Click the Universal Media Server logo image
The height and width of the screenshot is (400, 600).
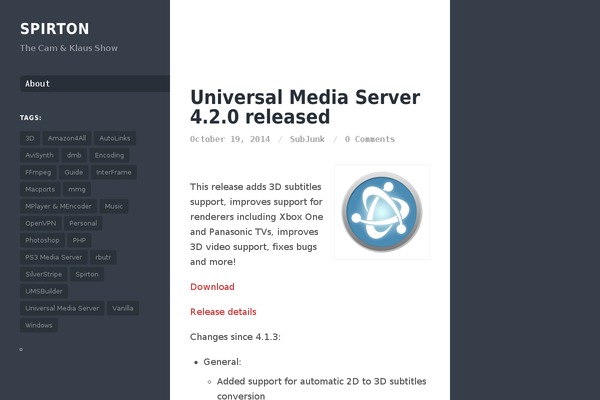pos(382,212)
